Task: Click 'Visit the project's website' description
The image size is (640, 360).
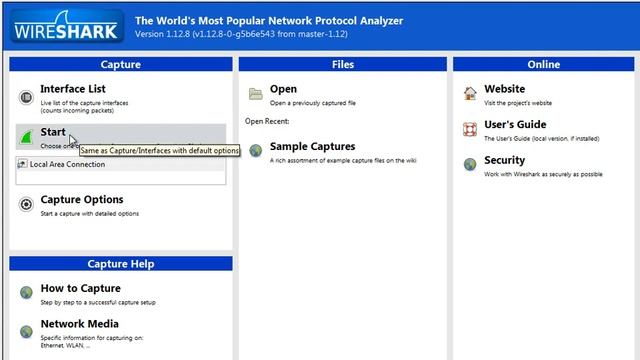Action: pos(518,103)
